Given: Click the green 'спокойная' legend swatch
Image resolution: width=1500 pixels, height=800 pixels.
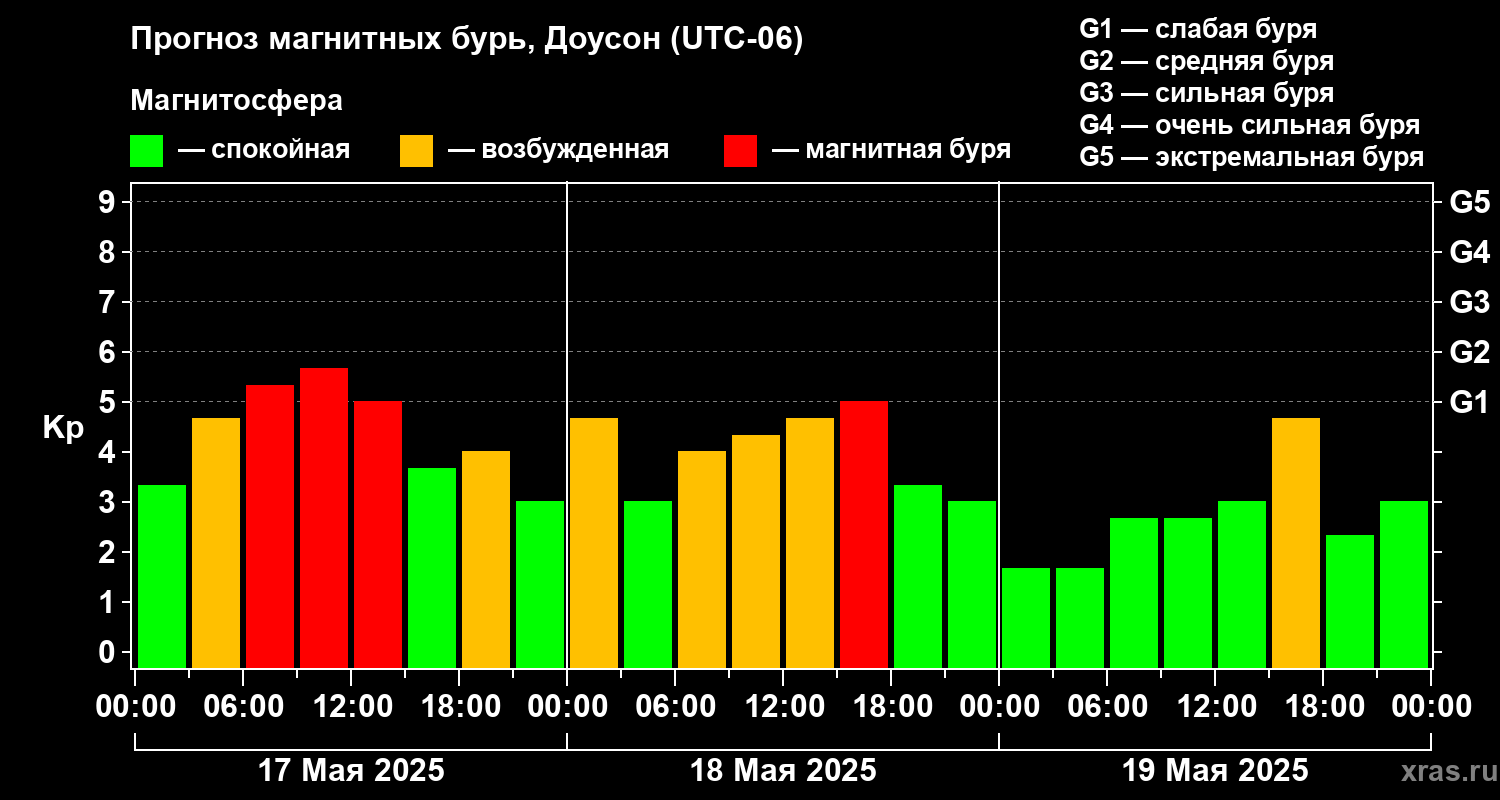Looking at the screenshot, I should click(x=146, y=151).
